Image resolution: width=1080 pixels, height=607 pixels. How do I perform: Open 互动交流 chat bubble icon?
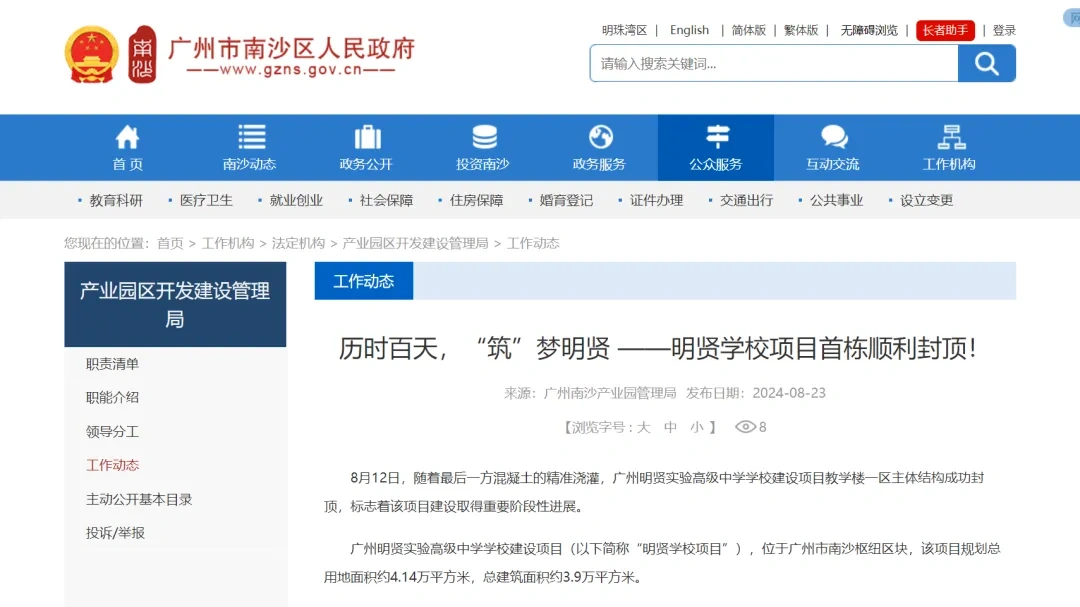tap(833, 138)
